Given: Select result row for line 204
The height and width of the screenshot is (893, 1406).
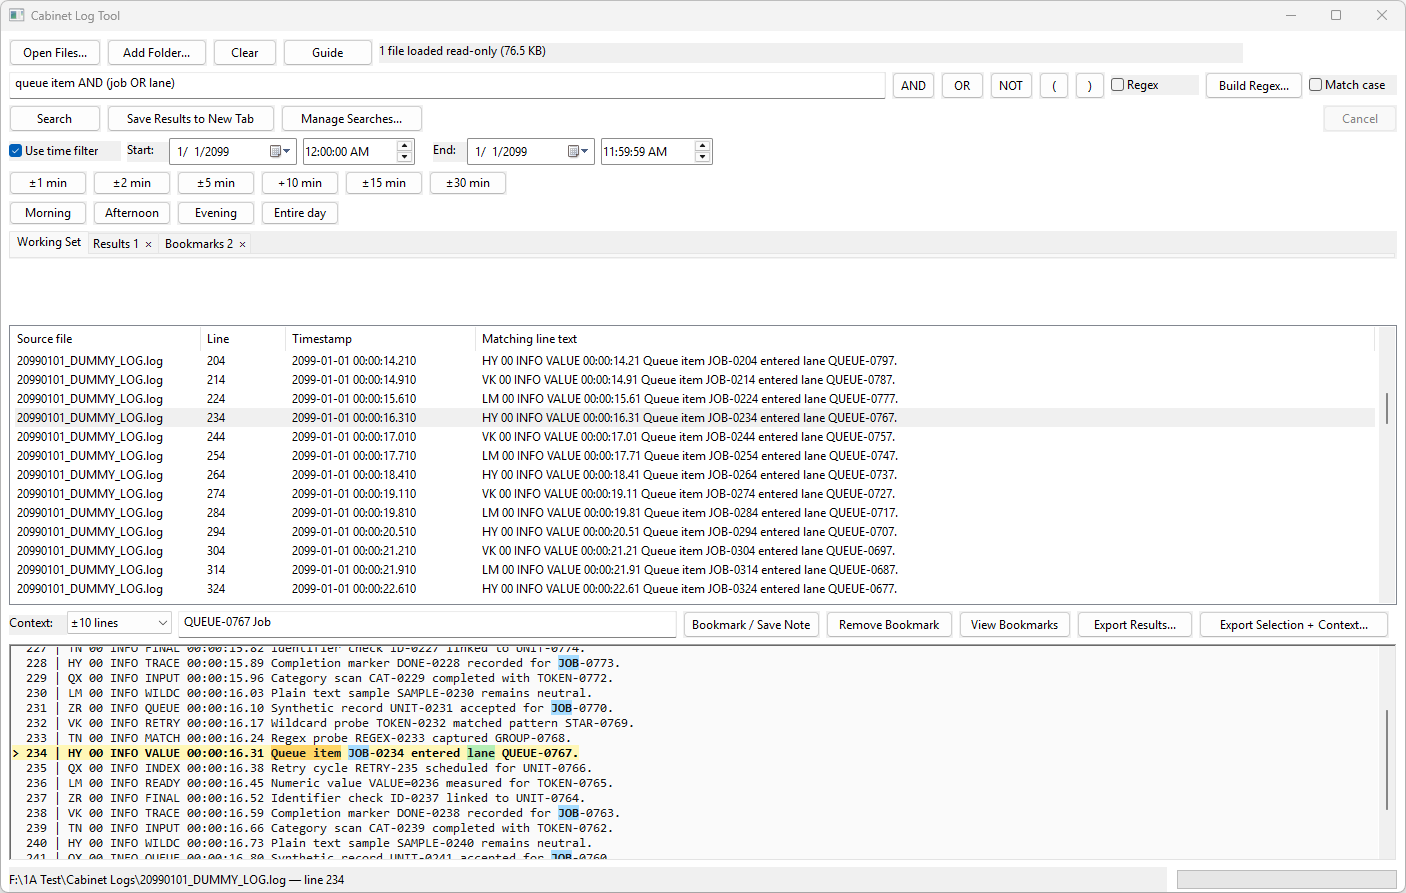Looking at the screenshot, I should [x=693, y=361].
